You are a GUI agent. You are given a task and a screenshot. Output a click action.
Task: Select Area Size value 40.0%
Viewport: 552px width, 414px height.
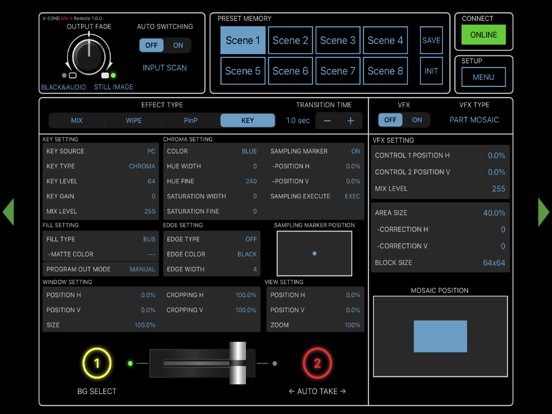click(494, 213)
